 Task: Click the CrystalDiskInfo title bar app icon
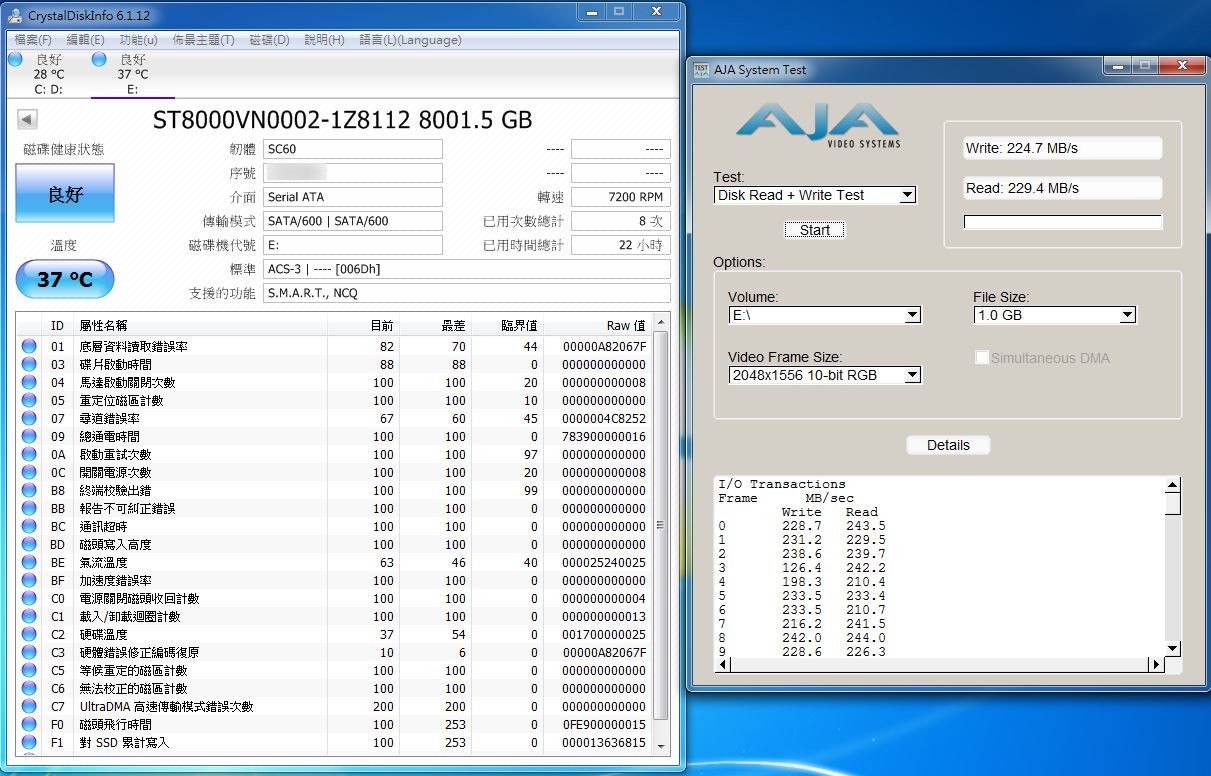(x=15, y=16)
